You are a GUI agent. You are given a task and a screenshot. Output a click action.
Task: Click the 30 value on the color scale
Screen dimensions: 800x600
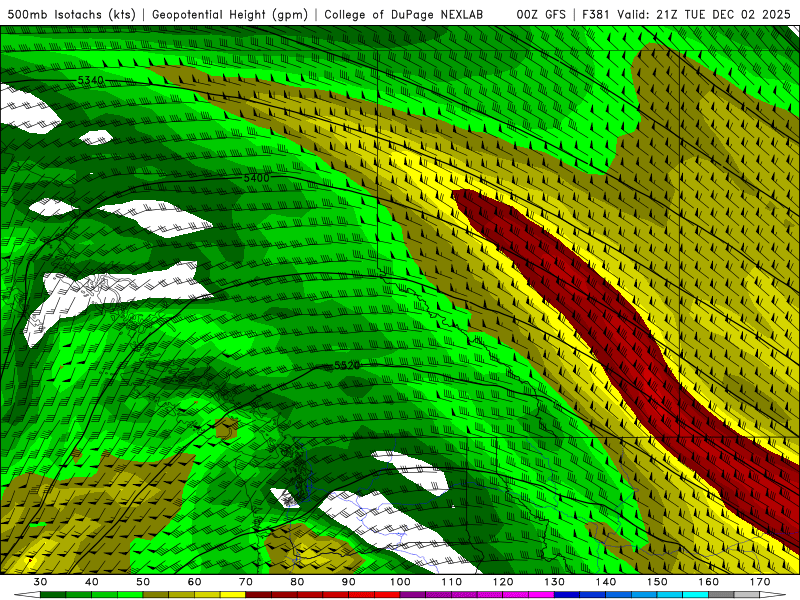pyautogui.click(x=40, y=582)
